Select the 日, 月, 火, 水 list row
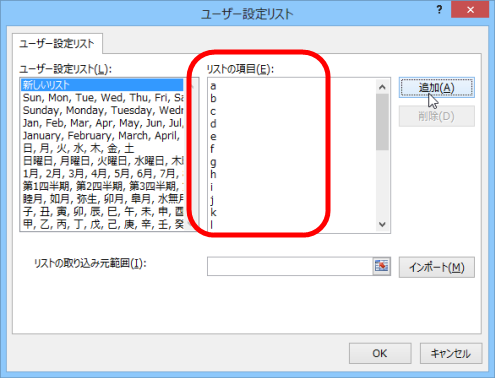 point(102,148)
